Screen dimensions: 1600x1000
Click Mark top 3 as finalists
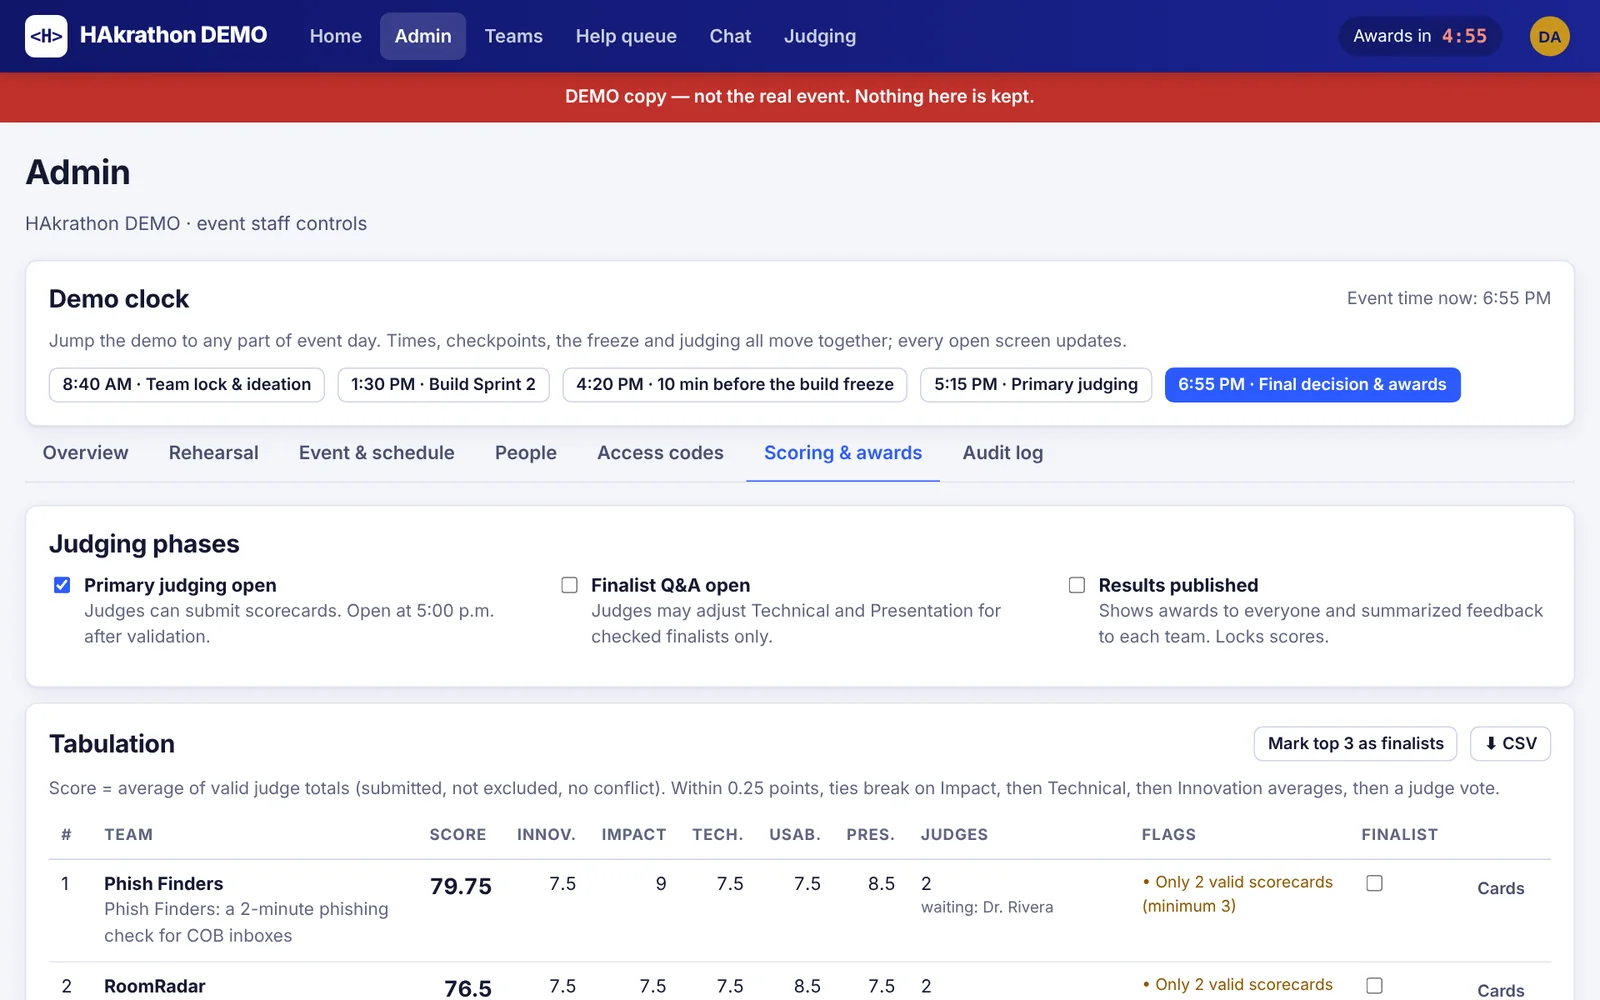point(1356,743)
